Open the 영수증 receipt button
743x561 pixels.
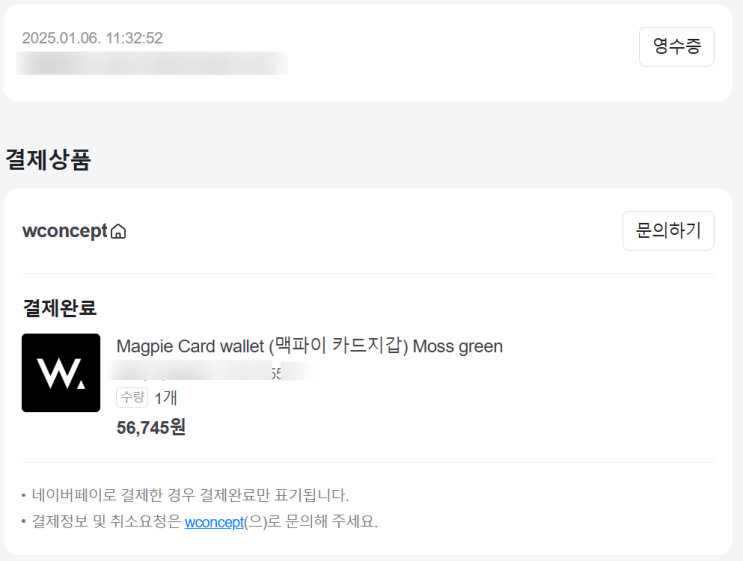[x=677, y=46]
